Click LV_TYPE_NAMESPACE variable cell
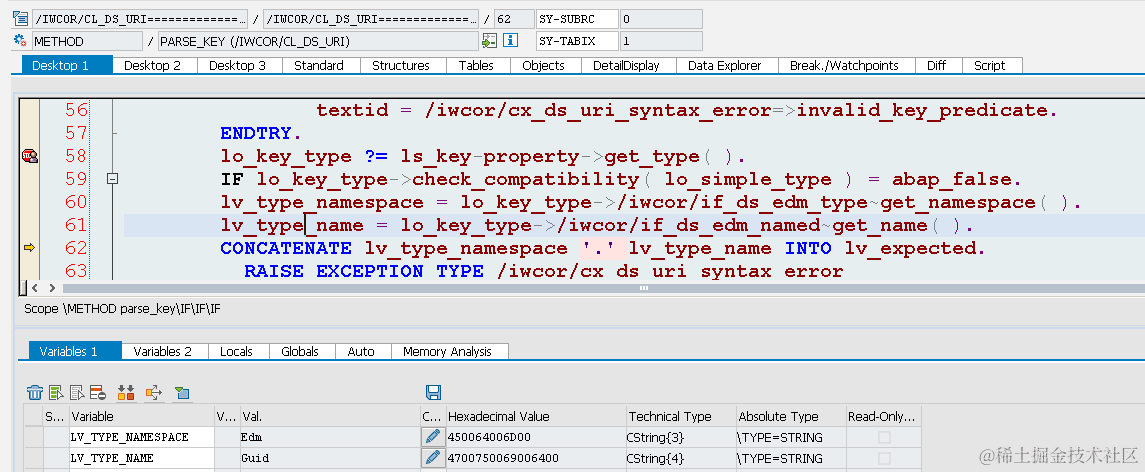 [142, 437]
